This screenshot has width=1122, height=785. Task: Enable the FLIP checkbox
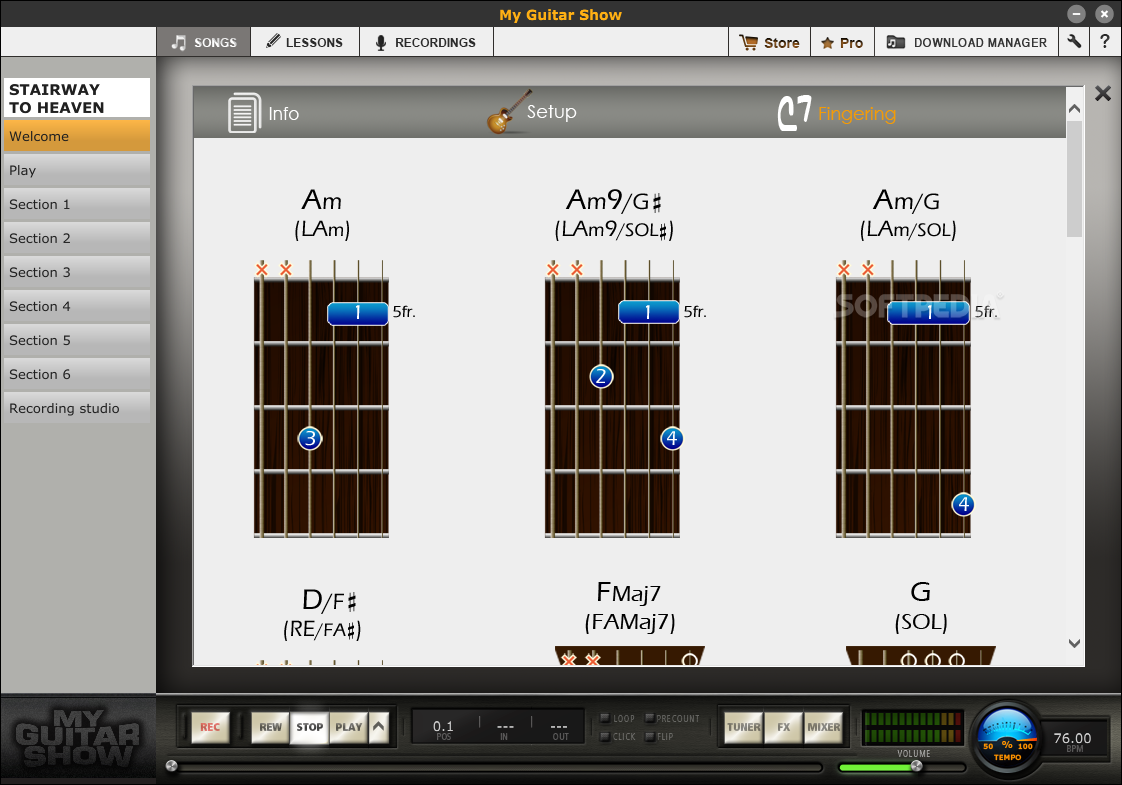[650, 736]
